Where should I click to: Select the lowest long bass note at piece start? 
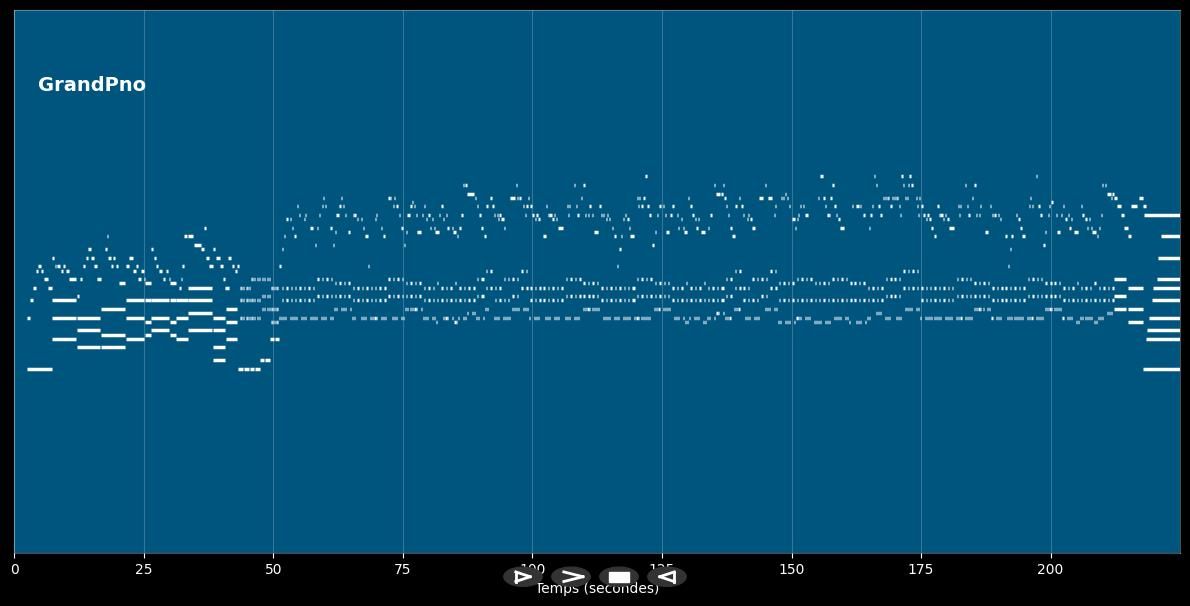point(39,369)
